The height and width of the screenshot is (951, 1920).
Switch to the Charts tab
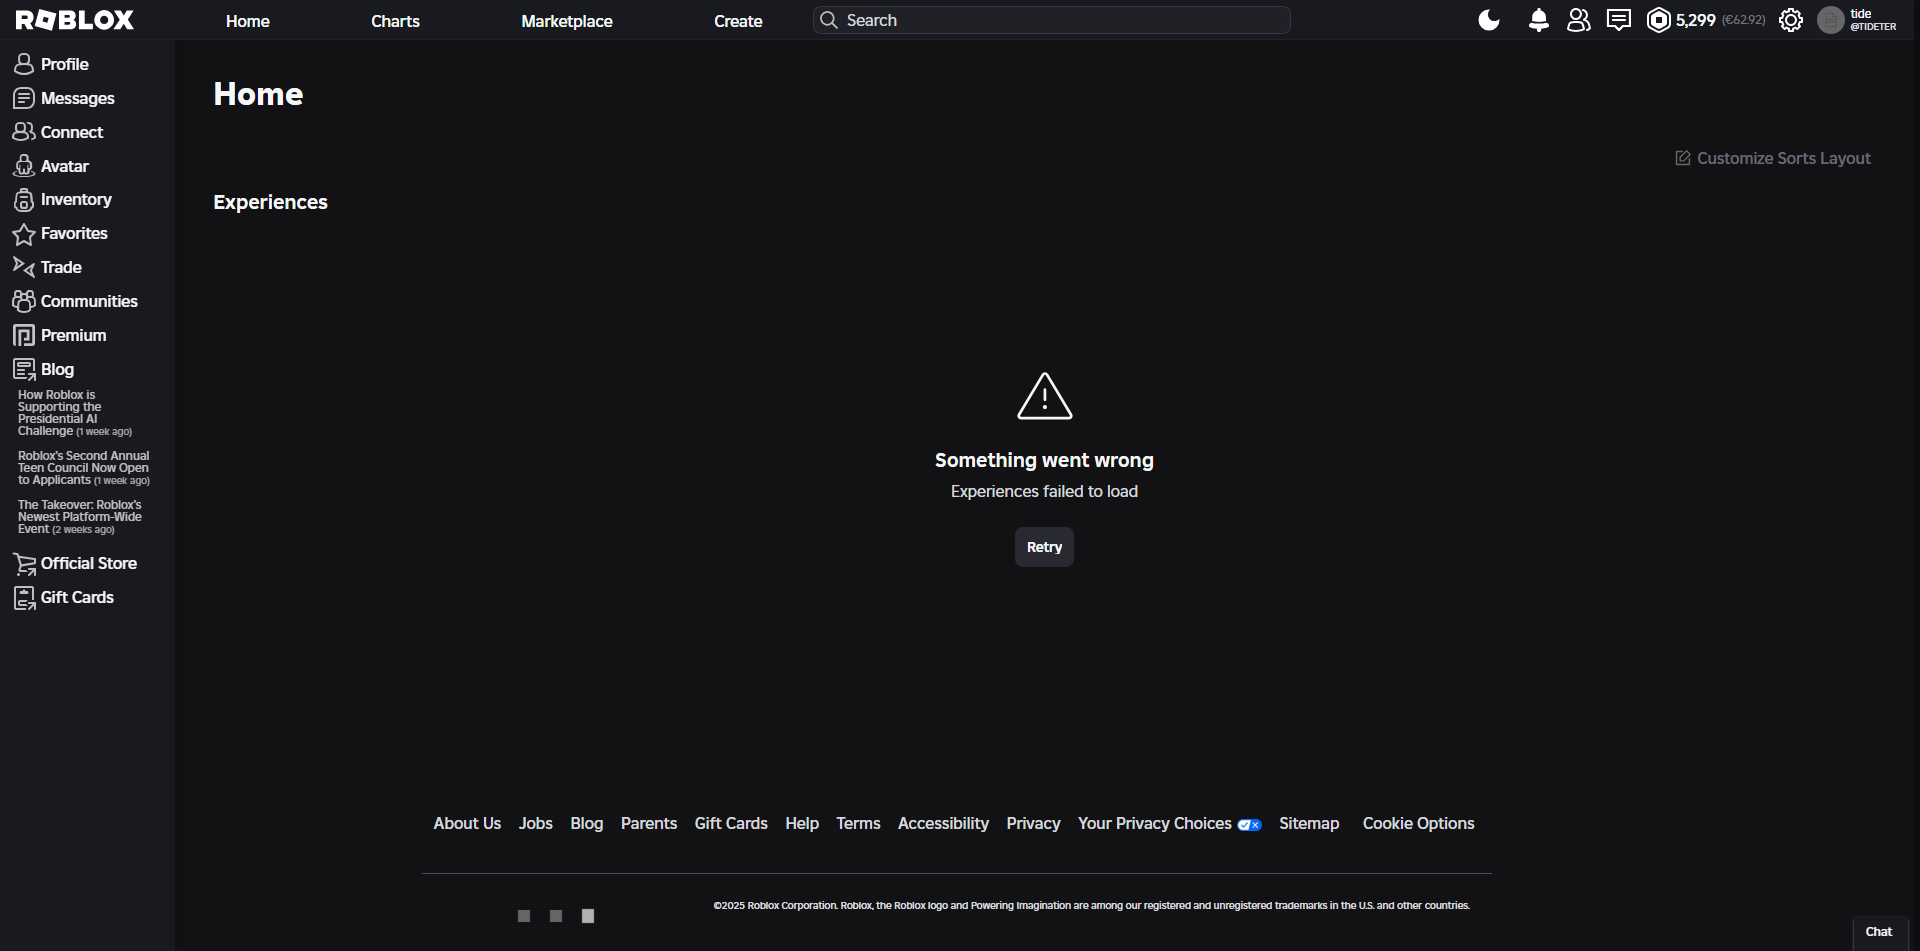[395, 20]
